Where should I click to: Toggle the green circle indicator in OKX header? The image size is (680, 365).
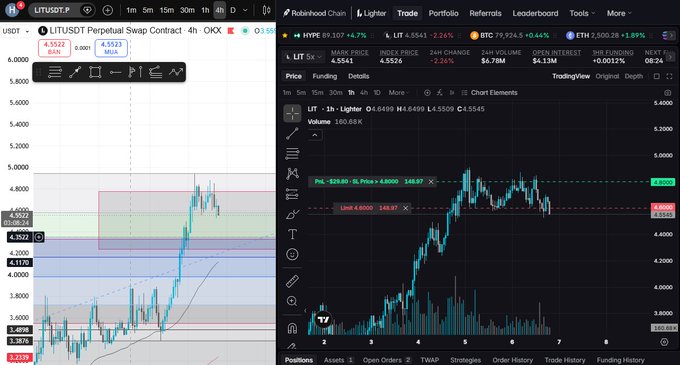245,31
